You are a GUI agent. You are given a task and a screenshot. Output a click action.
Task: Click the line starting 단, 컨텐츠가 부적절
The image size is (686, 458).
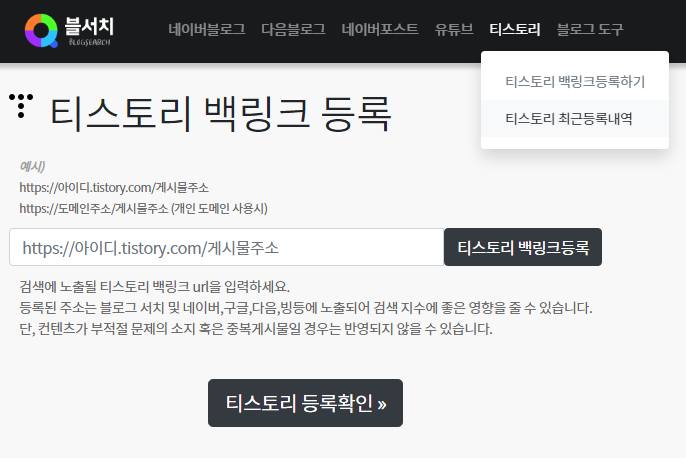256,329
